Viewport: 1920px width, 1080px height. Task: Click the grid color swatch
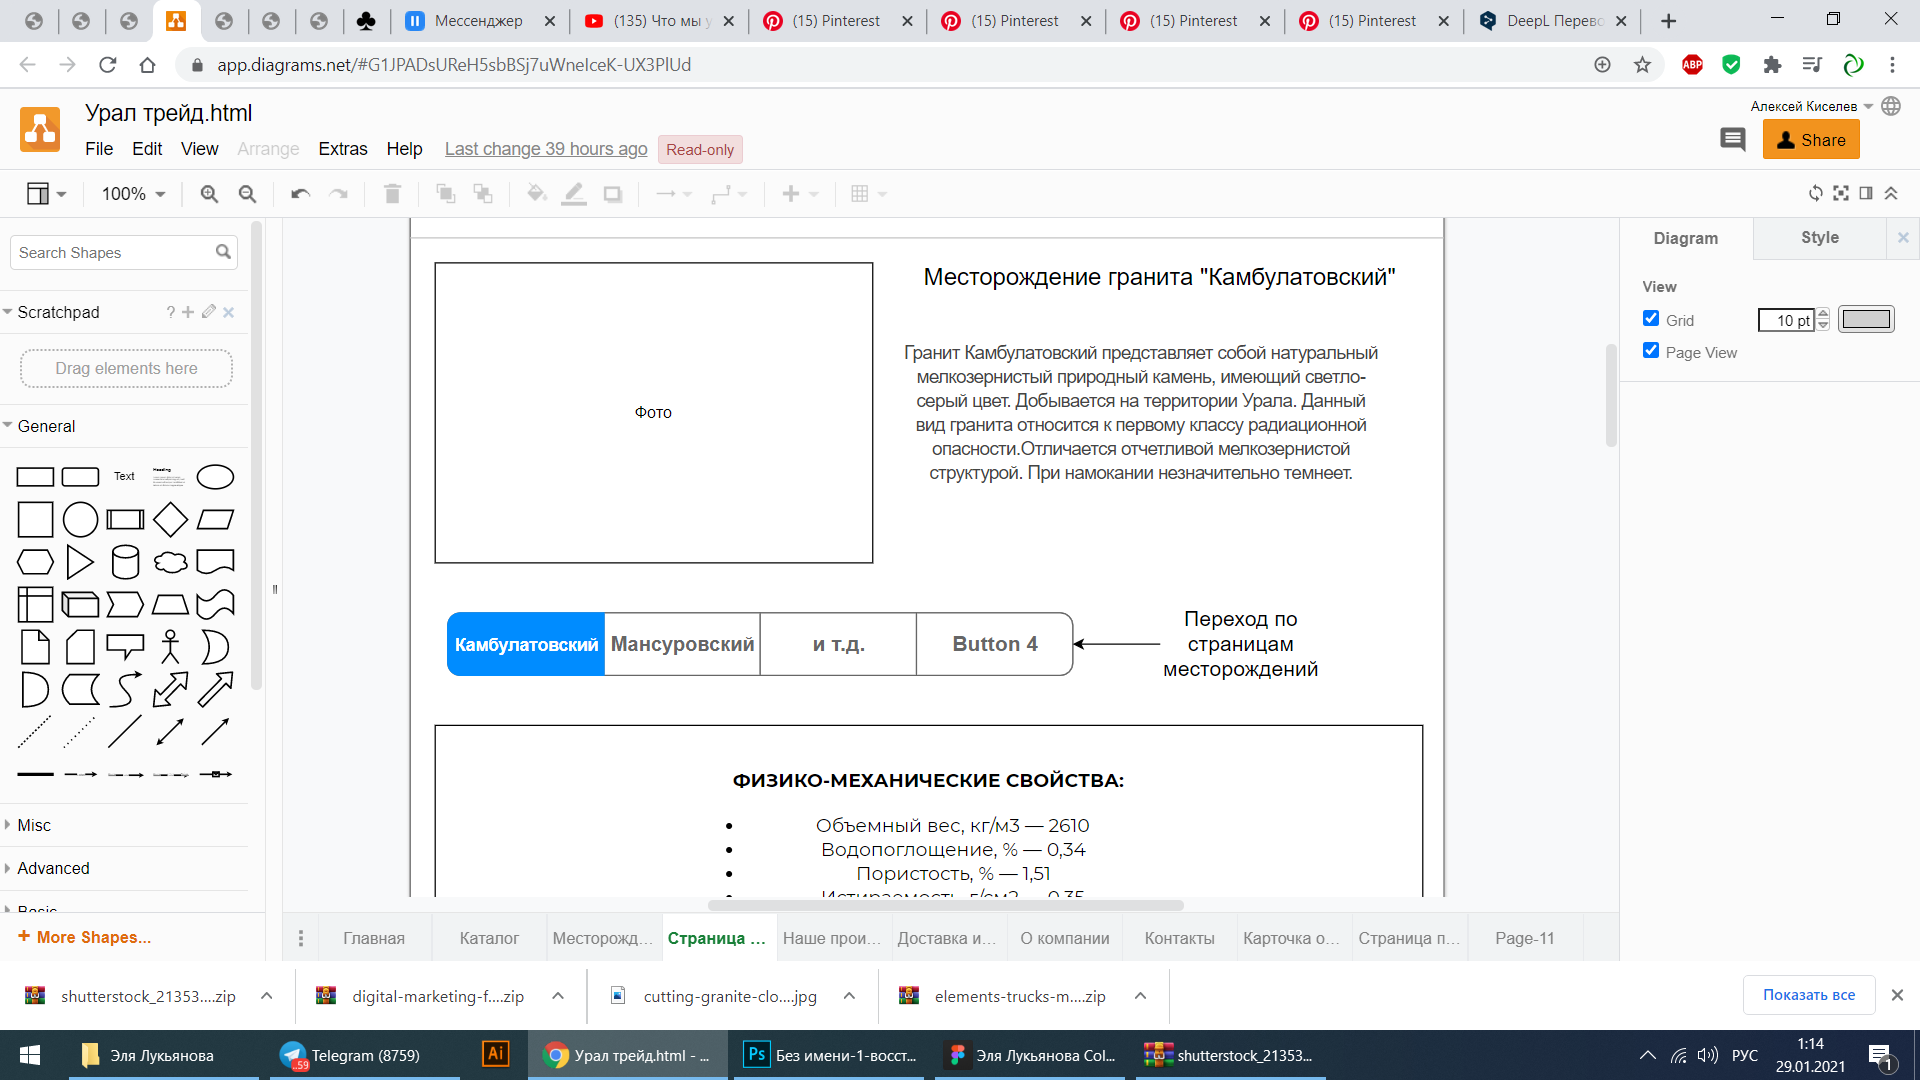click(x=1866, y=320)
